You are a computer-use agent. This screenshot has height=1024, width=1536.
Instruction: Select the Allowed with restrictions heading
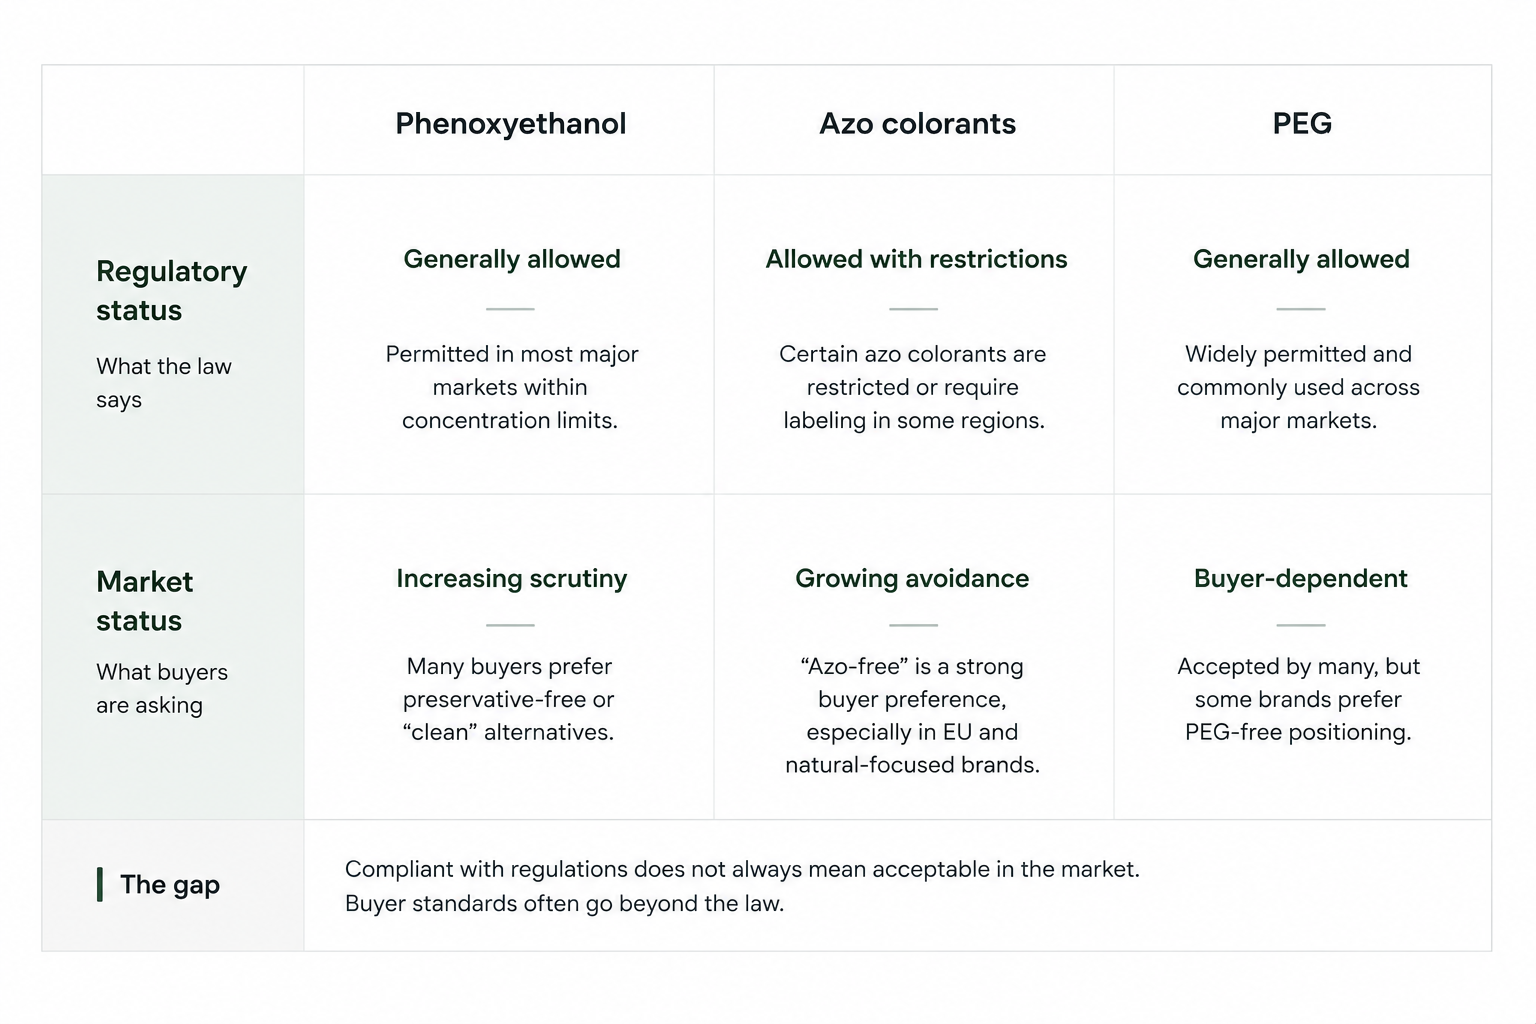pos(916,259)
